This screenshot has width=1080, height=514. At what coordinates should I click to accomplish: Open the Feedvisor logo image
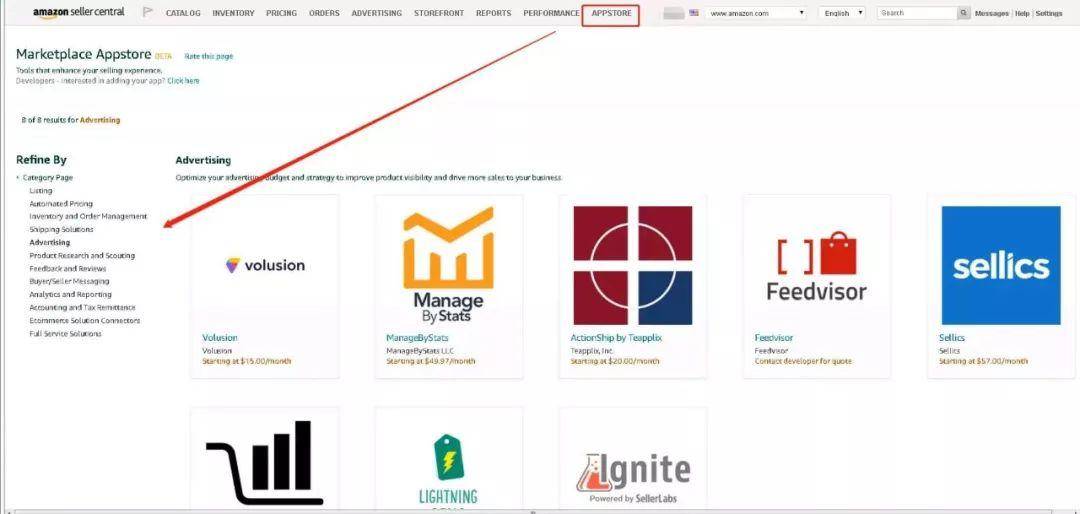pyautogui.click(x=817, y=265)
